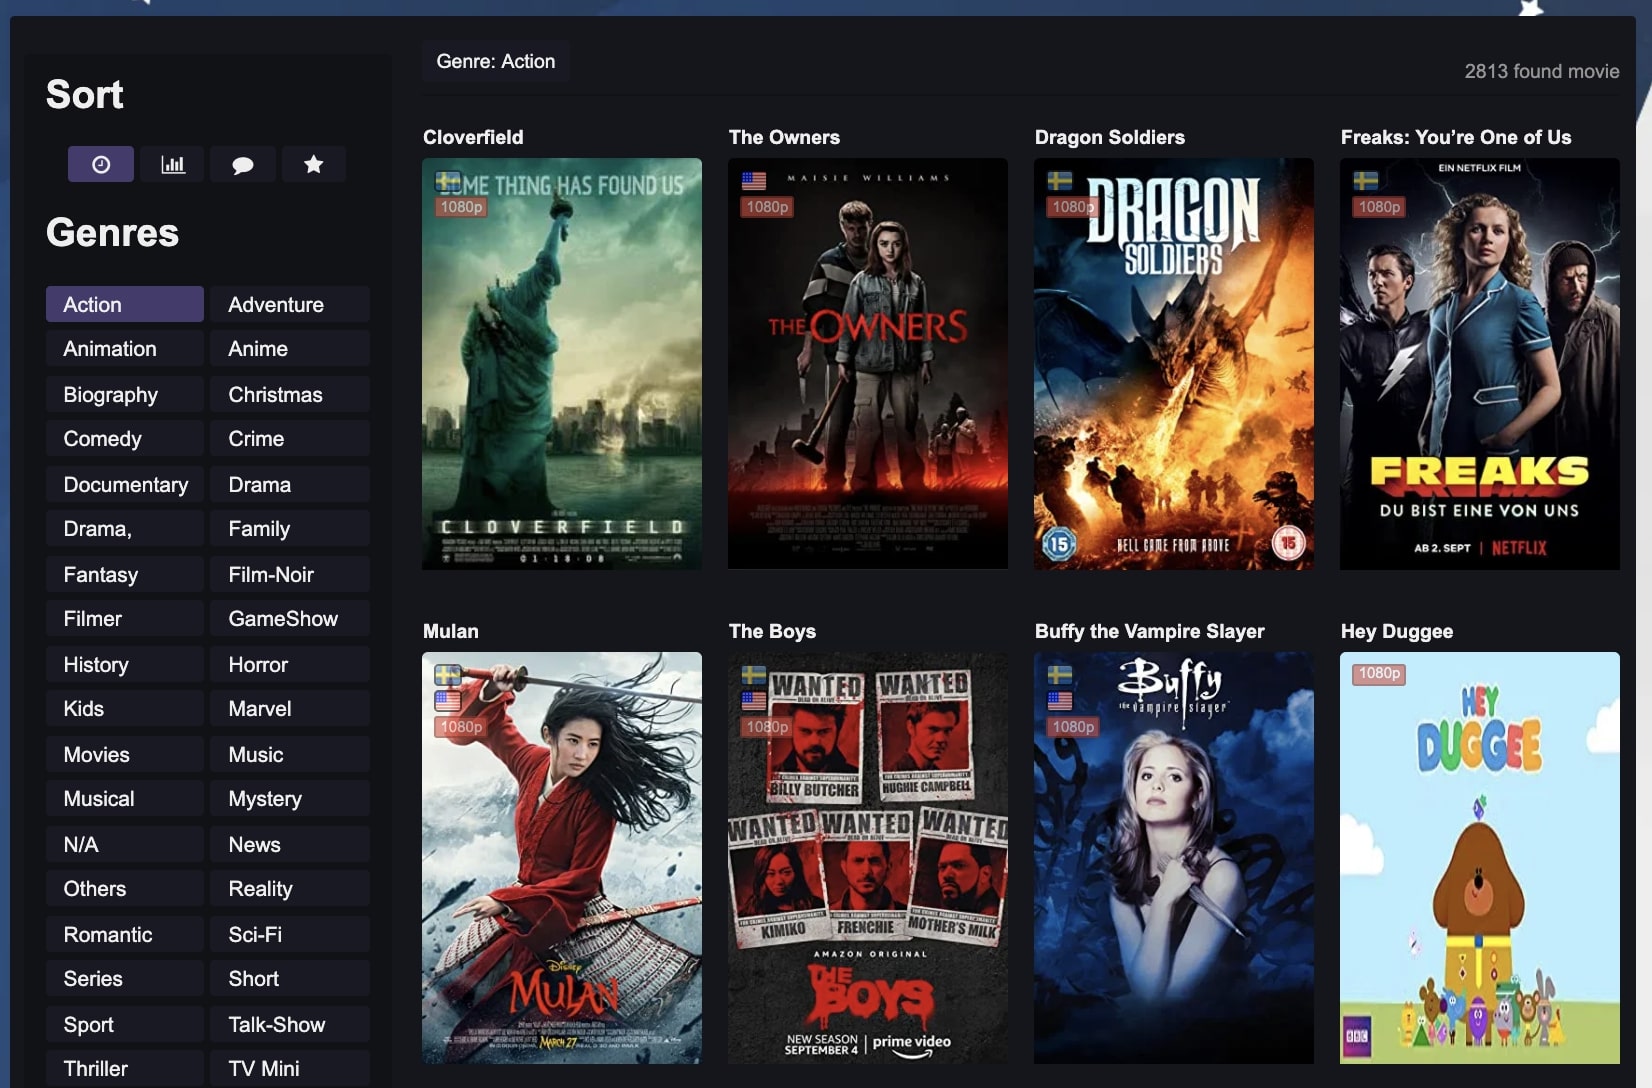Open The Owners movie poster
1652x1088 pixels.
click(x=868, y=364)
